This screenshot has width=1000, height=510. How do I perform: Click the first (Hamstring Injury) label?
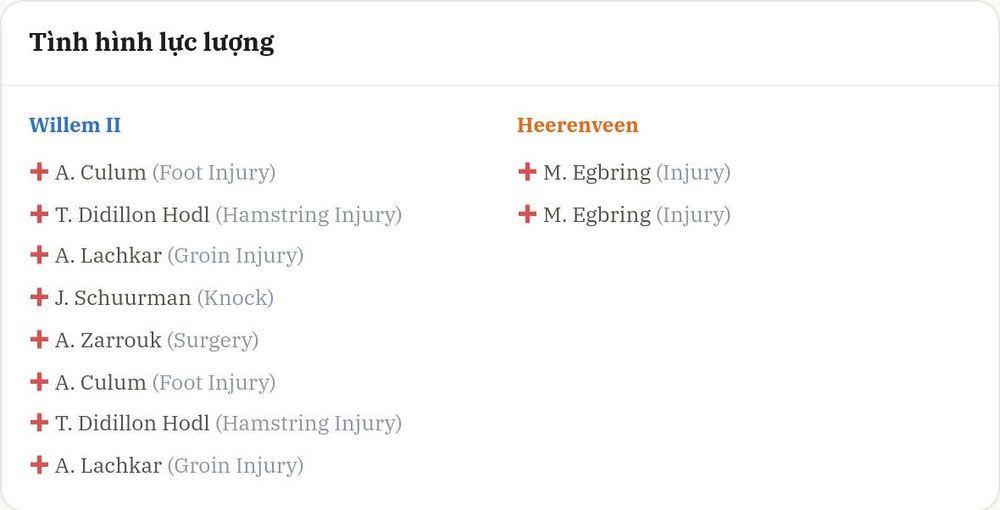point(309,215)
